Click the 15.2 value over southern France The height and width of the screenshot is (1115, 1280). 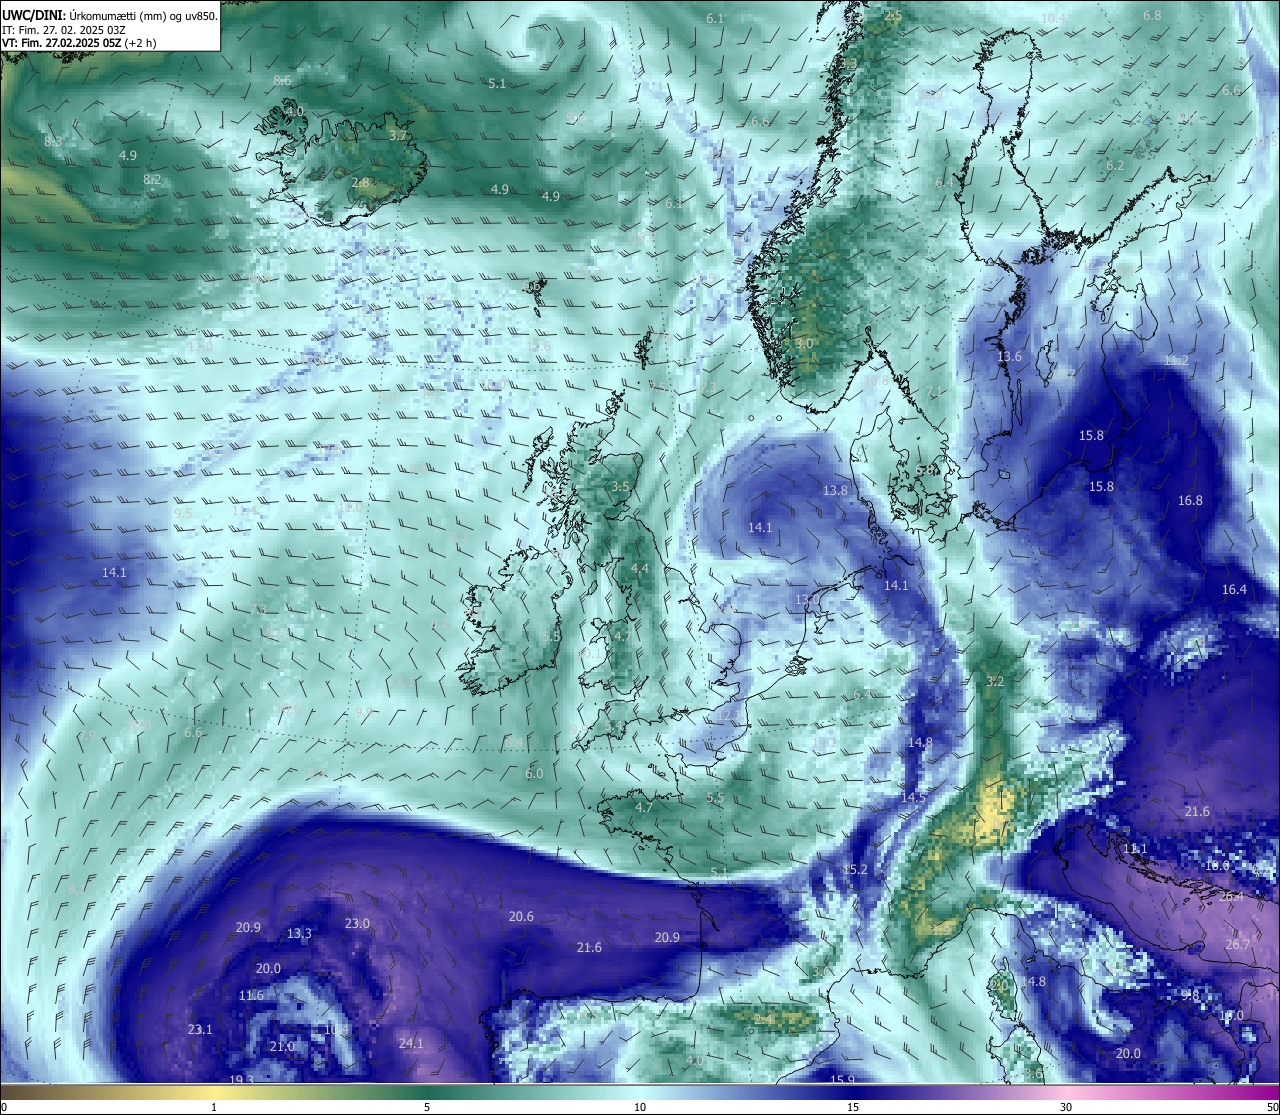click(855, 869)
